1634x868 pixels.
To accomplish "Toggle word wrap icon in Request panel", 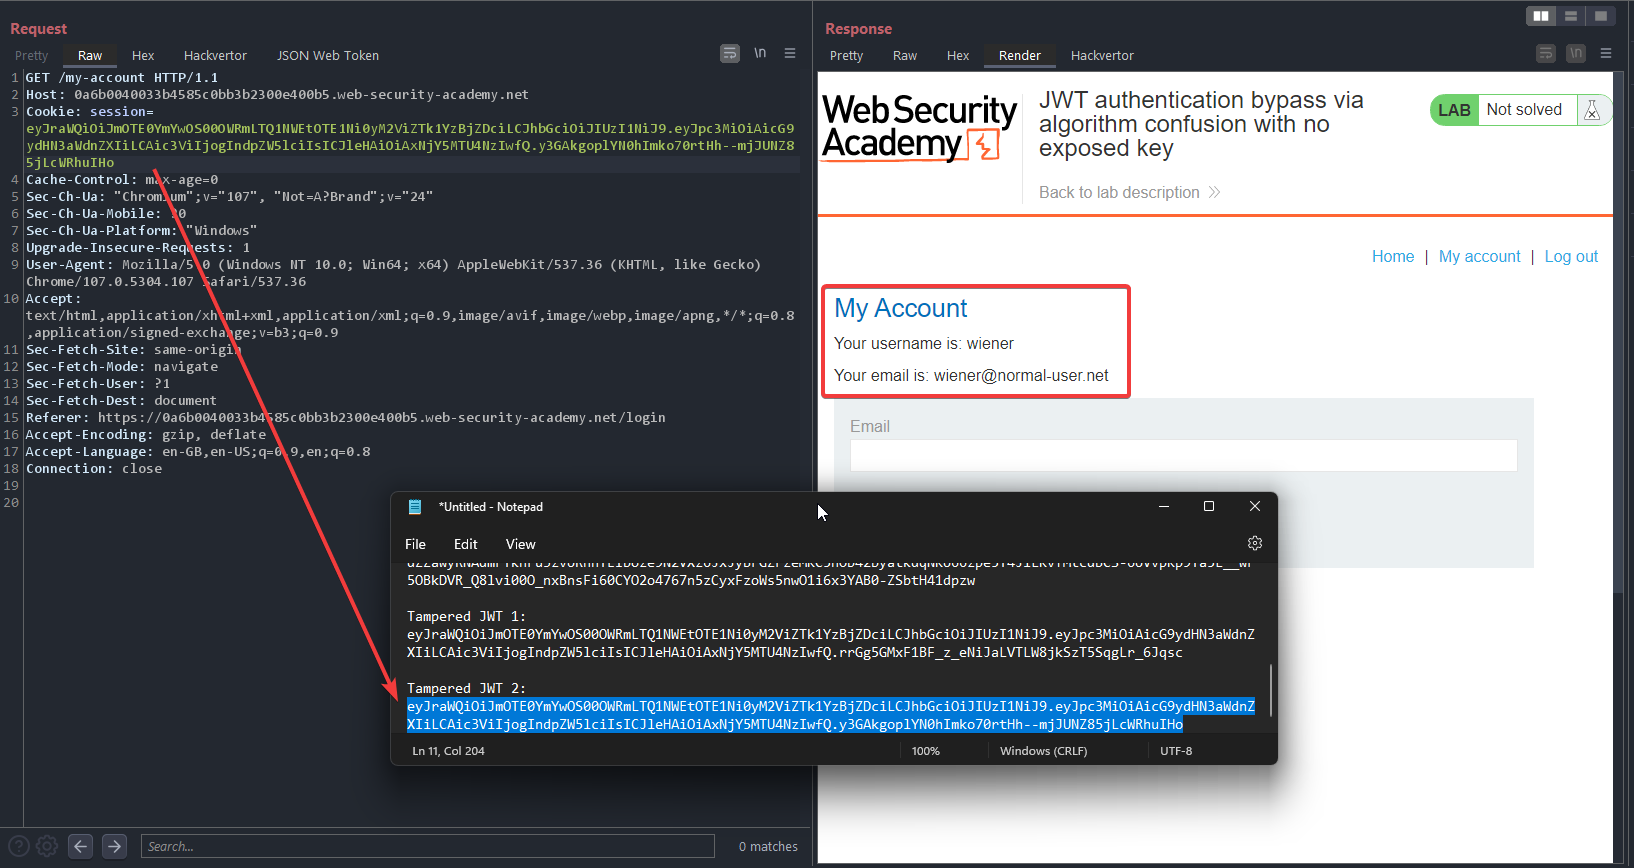I will (x=730, y=54).
